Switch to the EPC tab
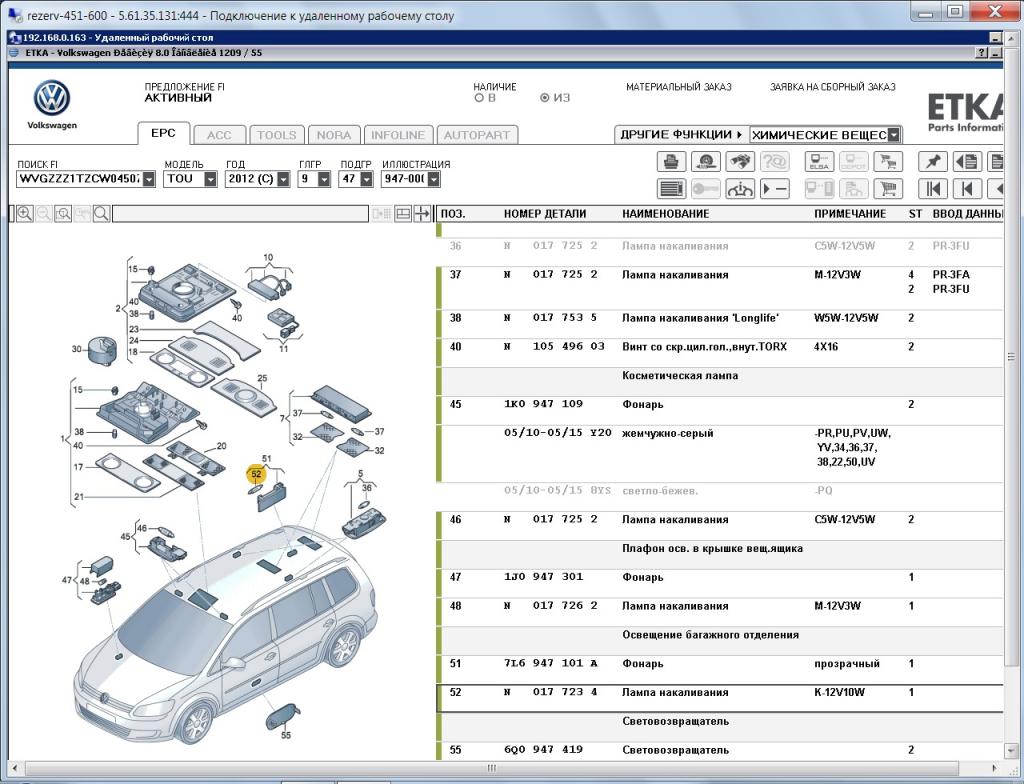The height and width of the screenshot is (784, 1024). click(x=163, y=133)
